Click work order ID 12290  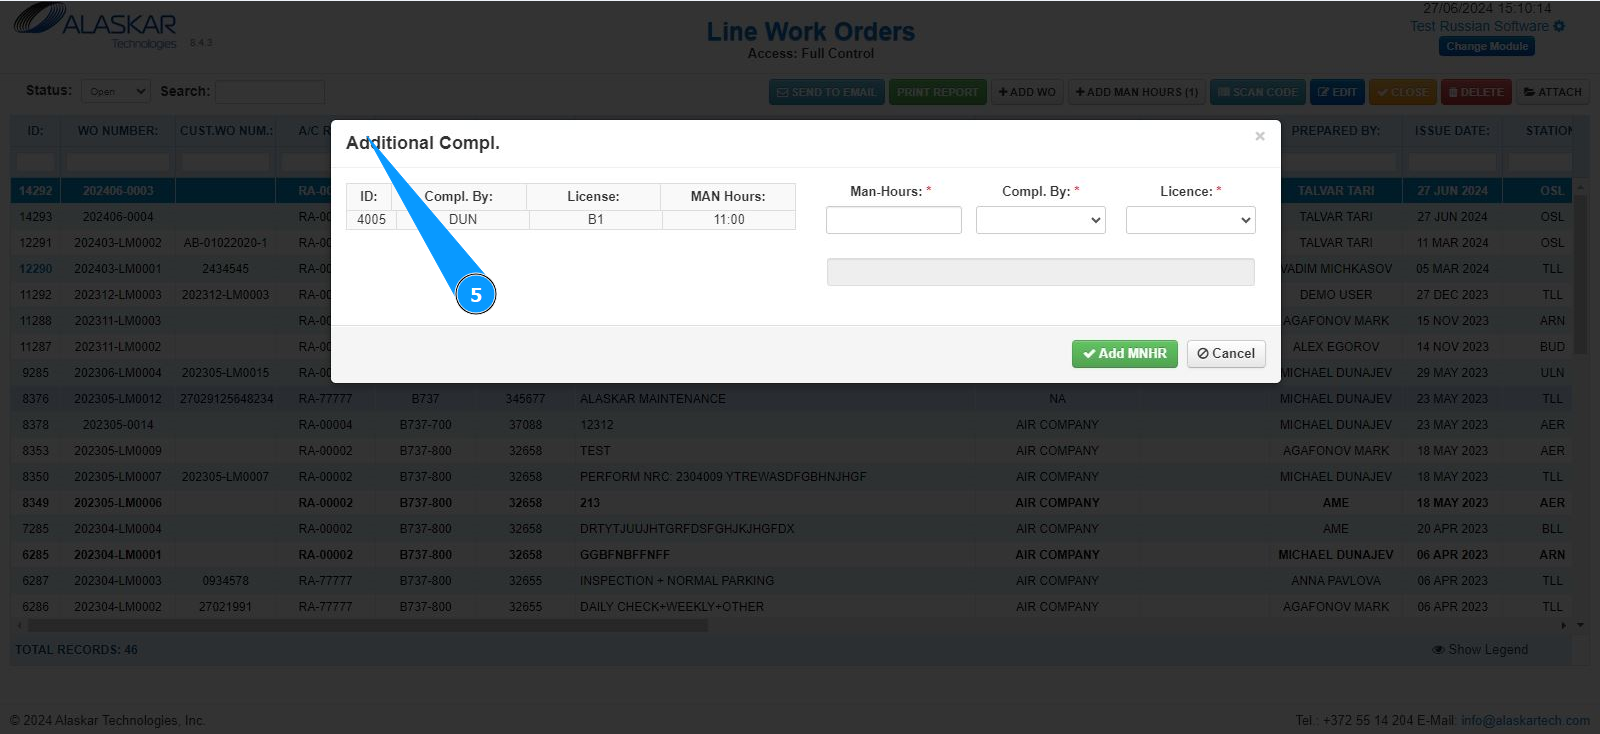pos(36,269)
